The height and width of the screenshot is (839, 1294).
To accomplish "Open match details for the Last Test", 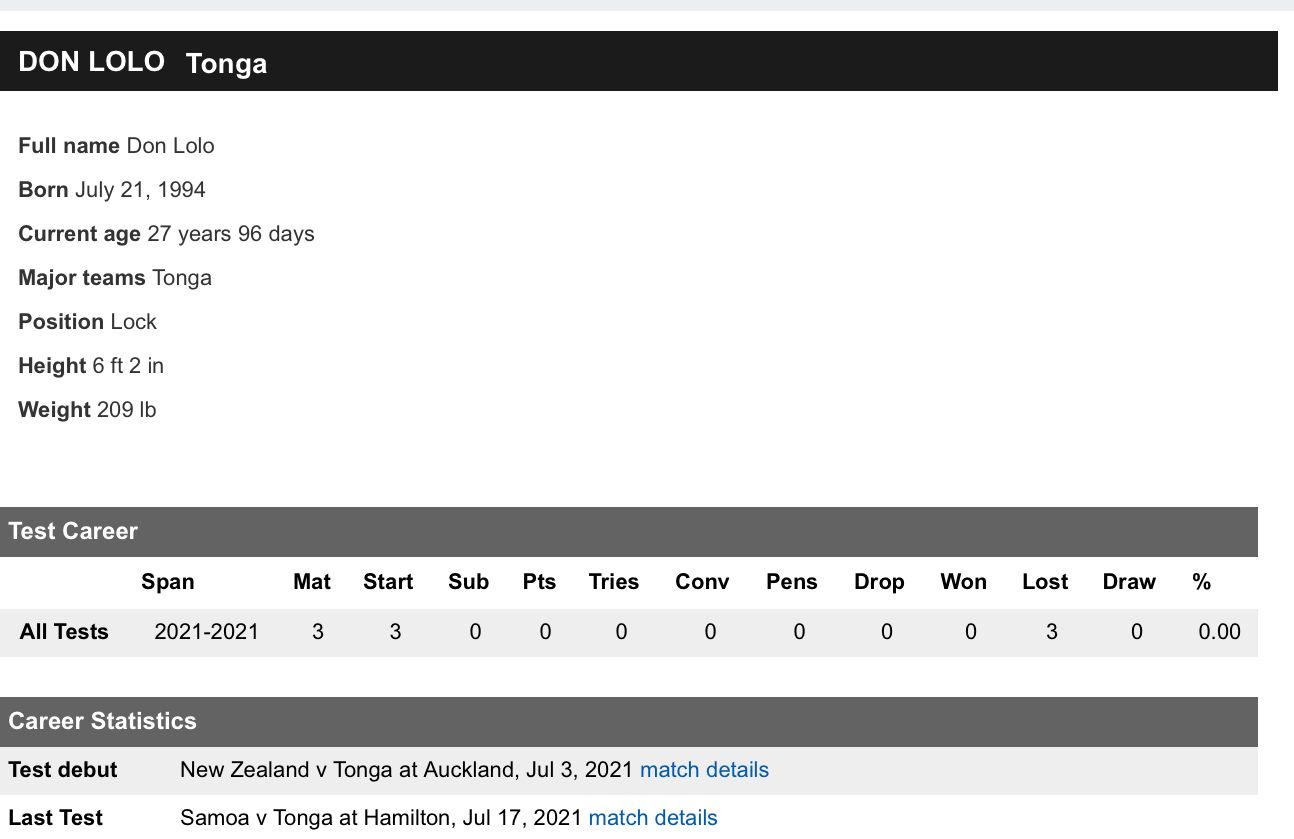I will 653,818.
